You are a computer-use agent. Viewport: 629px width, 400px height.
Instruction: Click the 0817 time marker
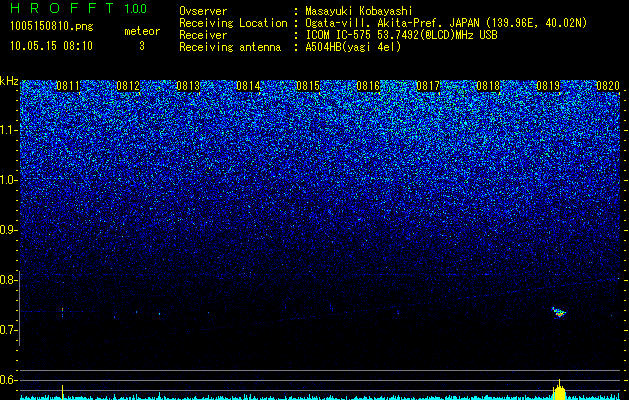tap(428, 86)
